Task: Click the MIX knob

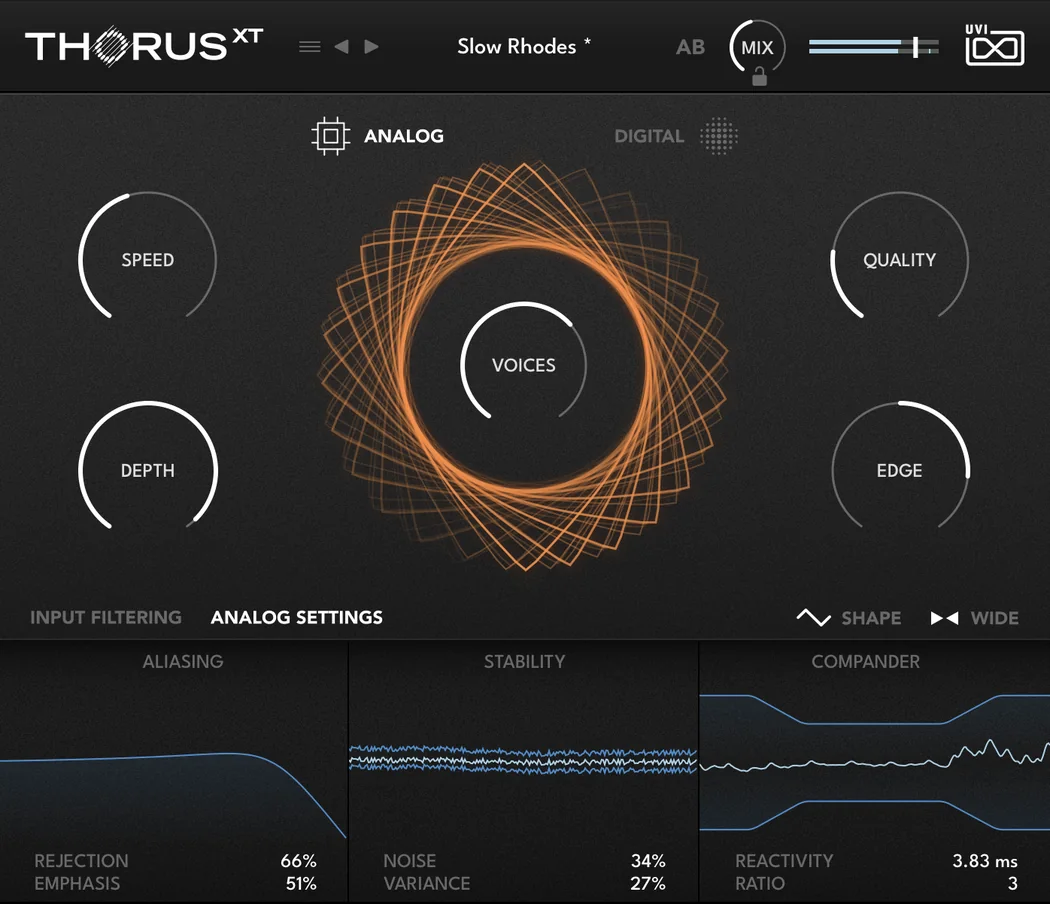Action: click(x=757, y=48)
